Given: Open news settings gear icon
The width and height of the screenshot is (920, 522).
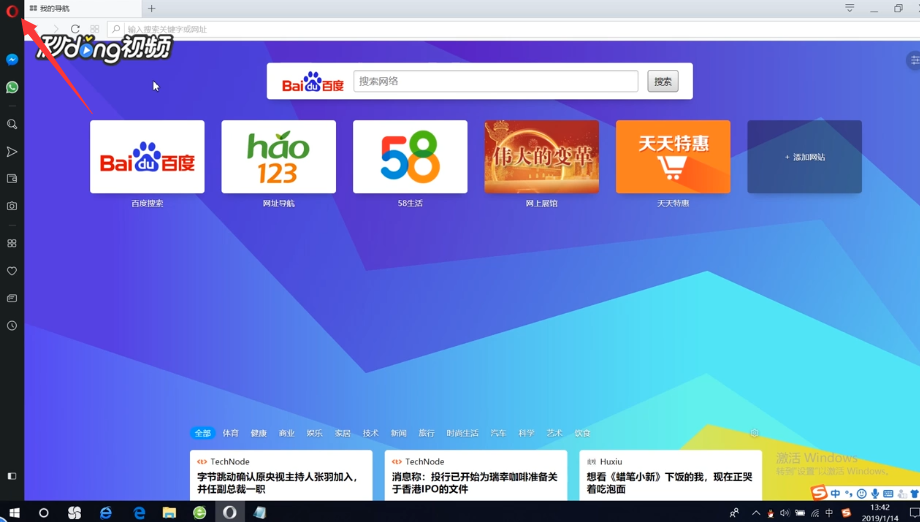Looking at the screenshot, I should (755, 433).
